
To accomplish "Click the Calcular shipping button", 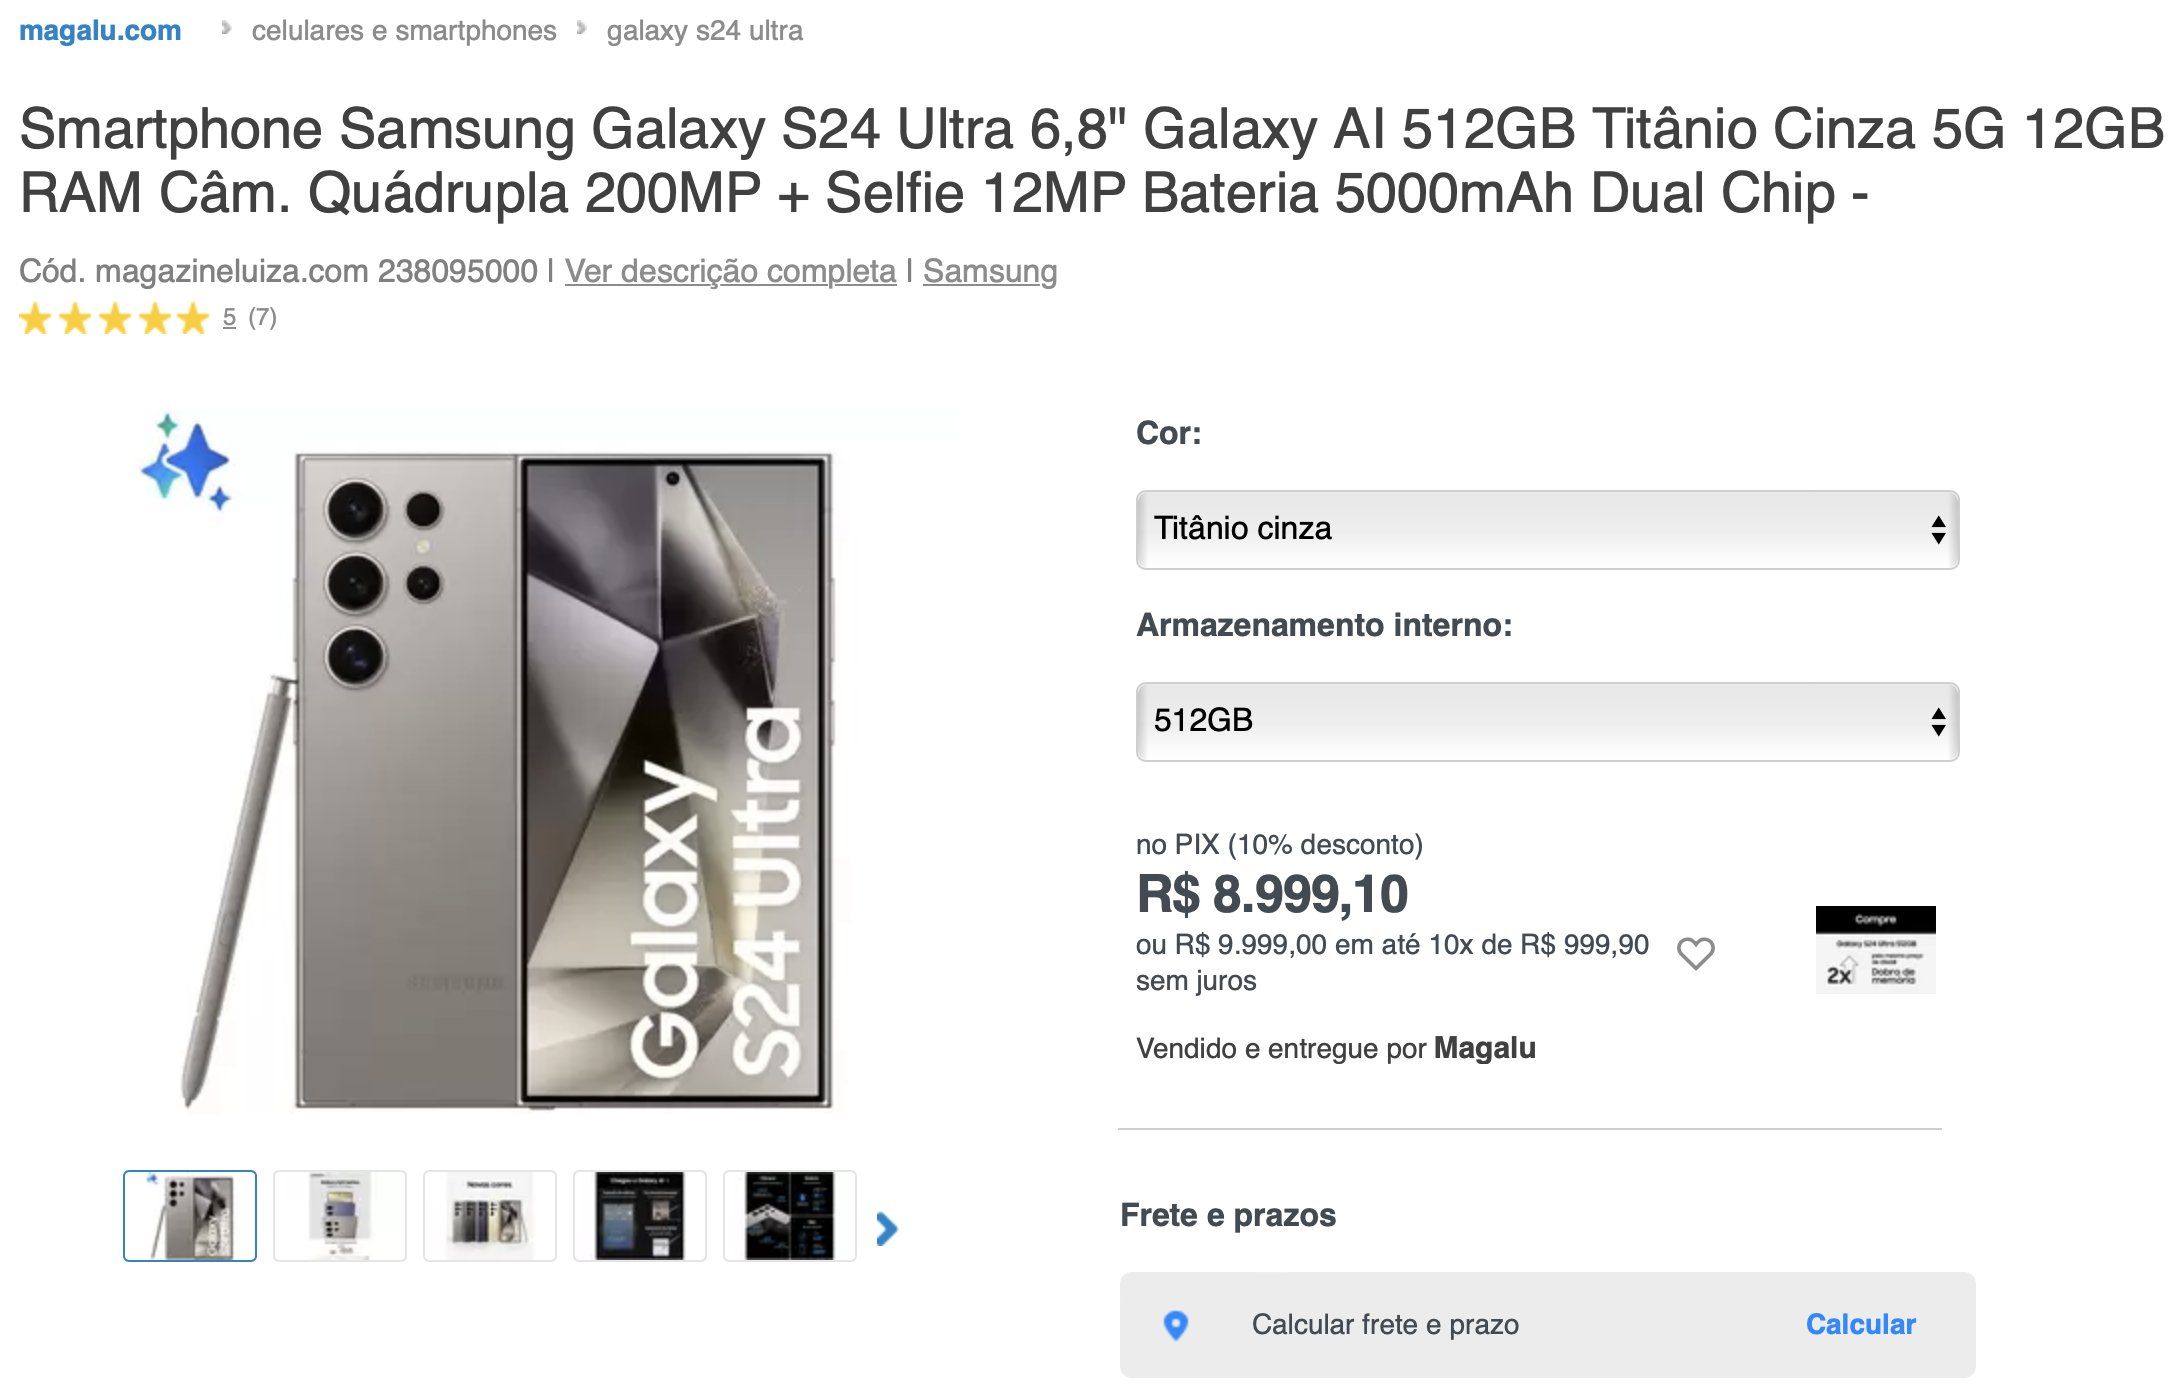I will click(x=1860, y=1324).
